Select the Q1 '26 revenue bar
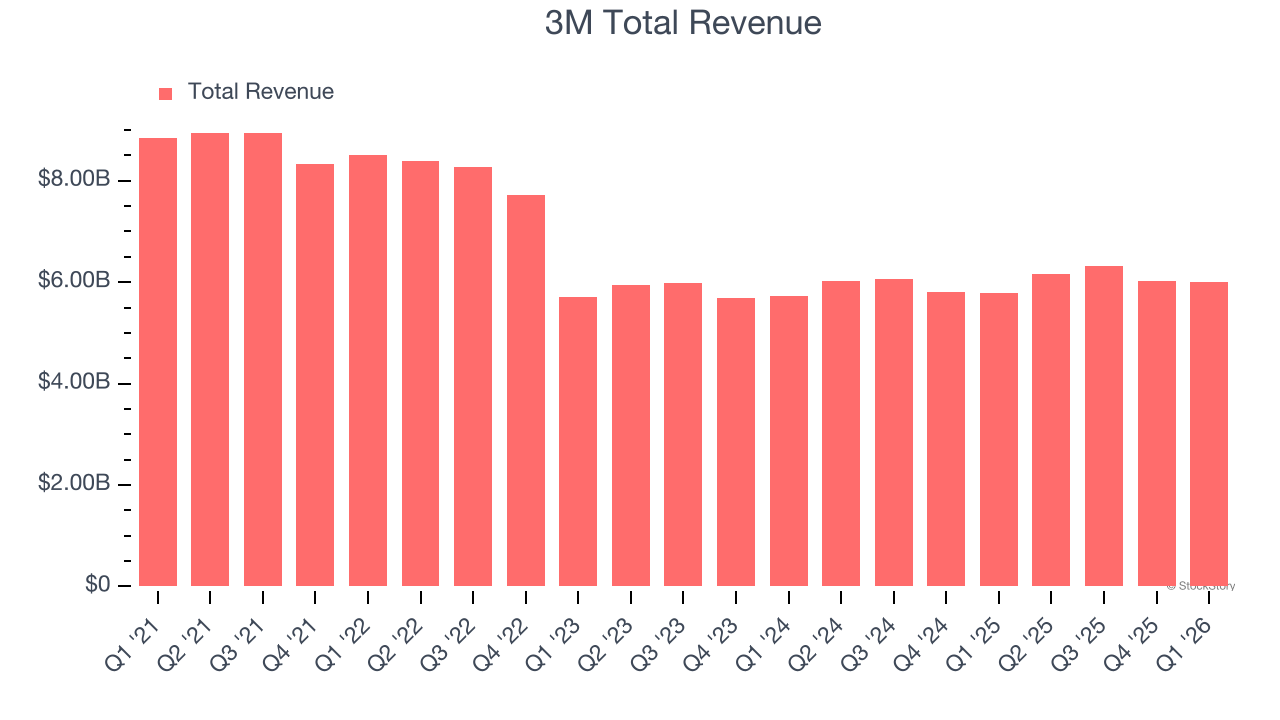 (x=1209, y=434)
